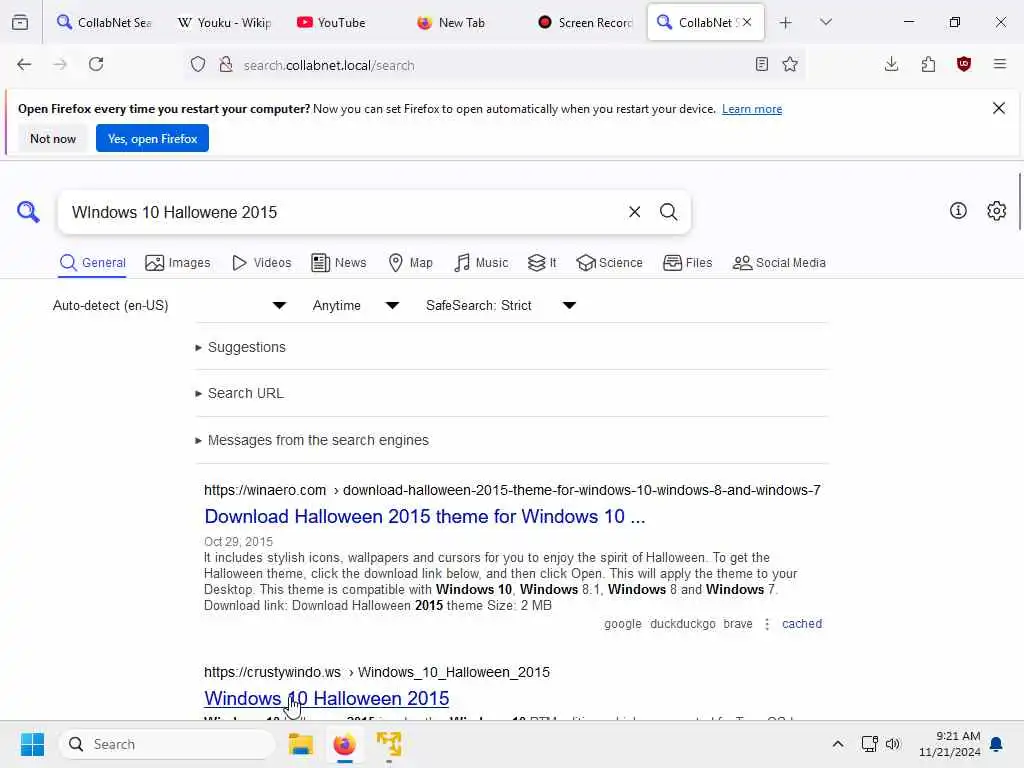Switch to Videos search tab
This screenshot has height=768, width=1024.
click(x=262, y=263)
